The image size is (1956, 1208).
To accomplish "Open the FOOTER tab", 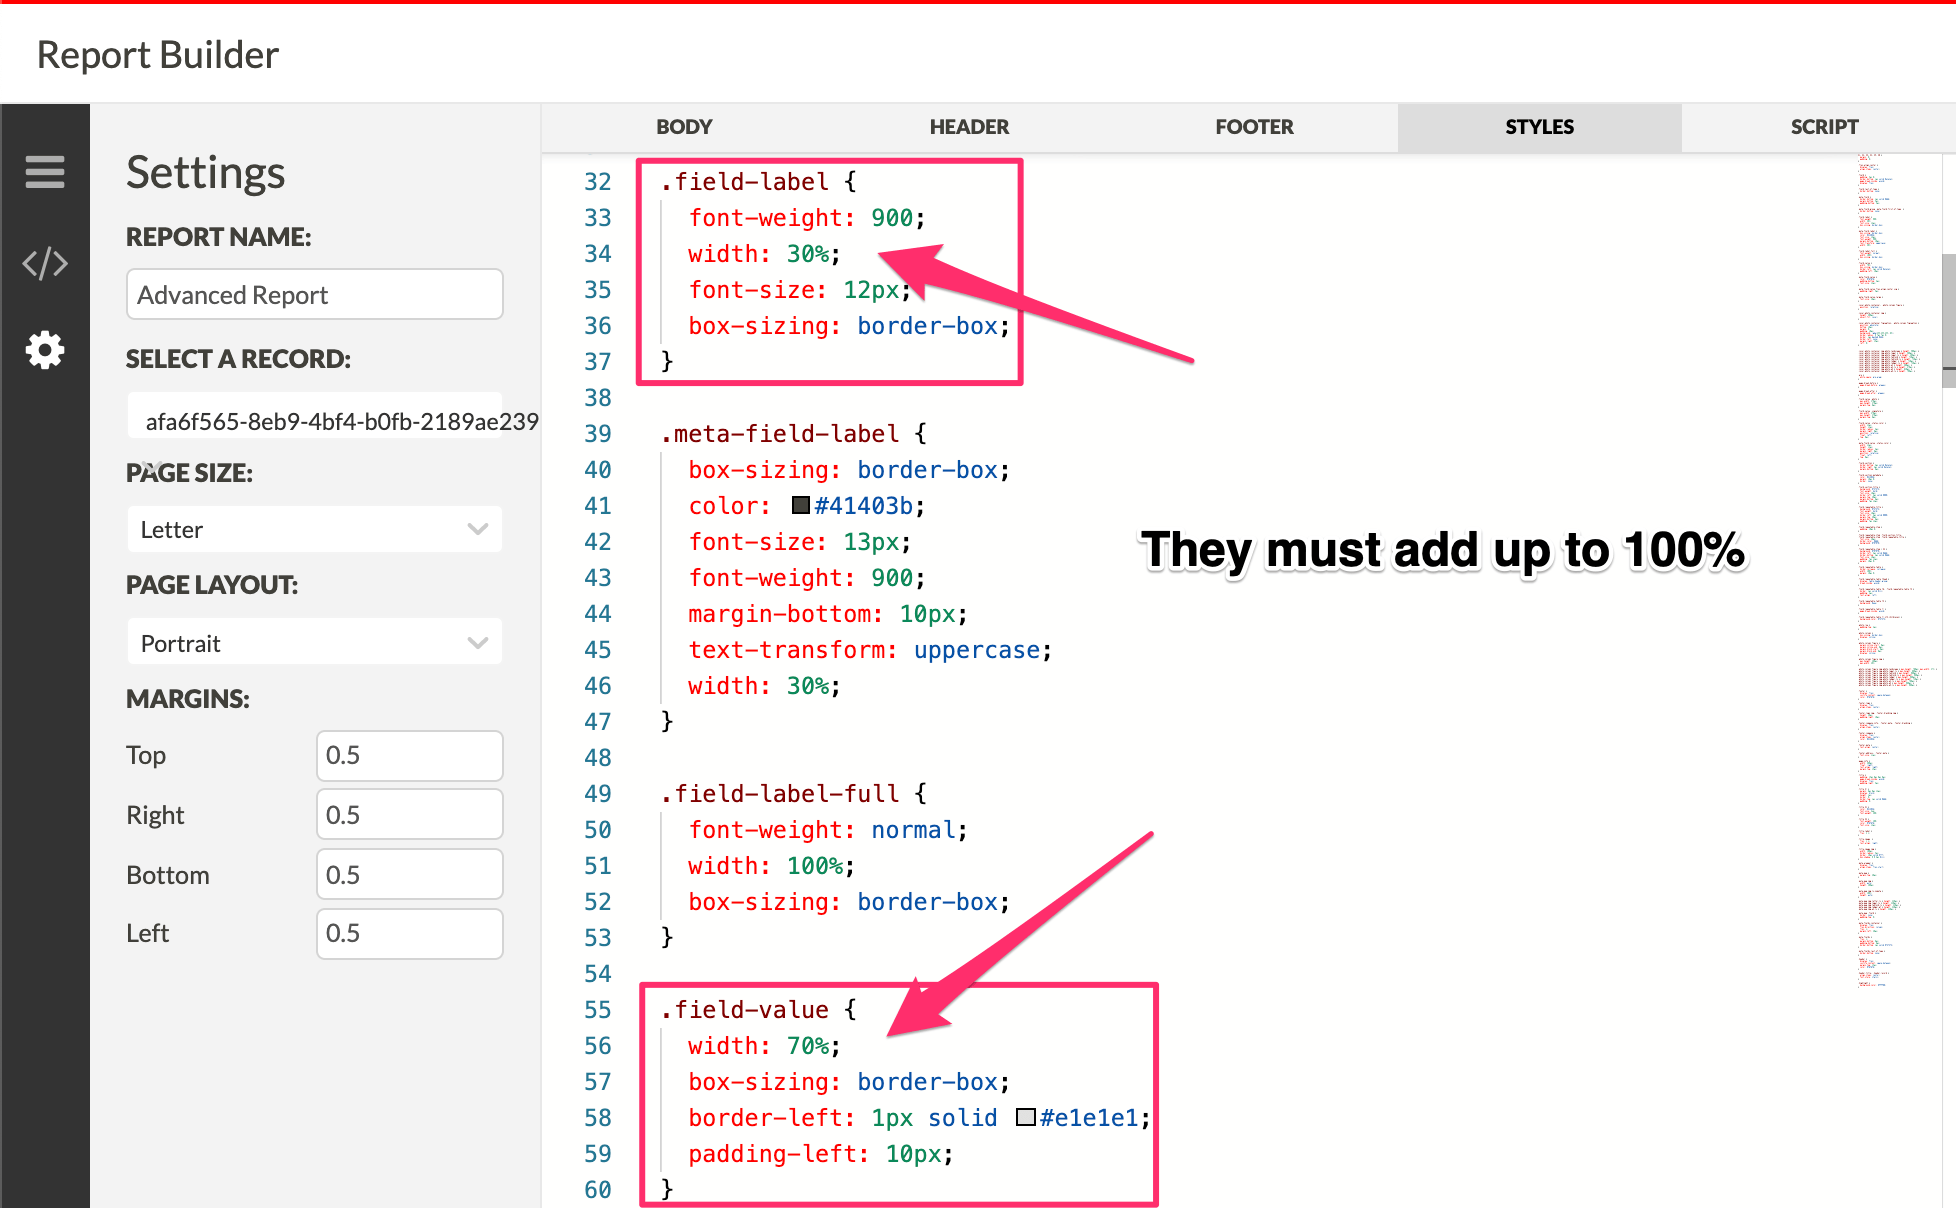I will 1254,127.
